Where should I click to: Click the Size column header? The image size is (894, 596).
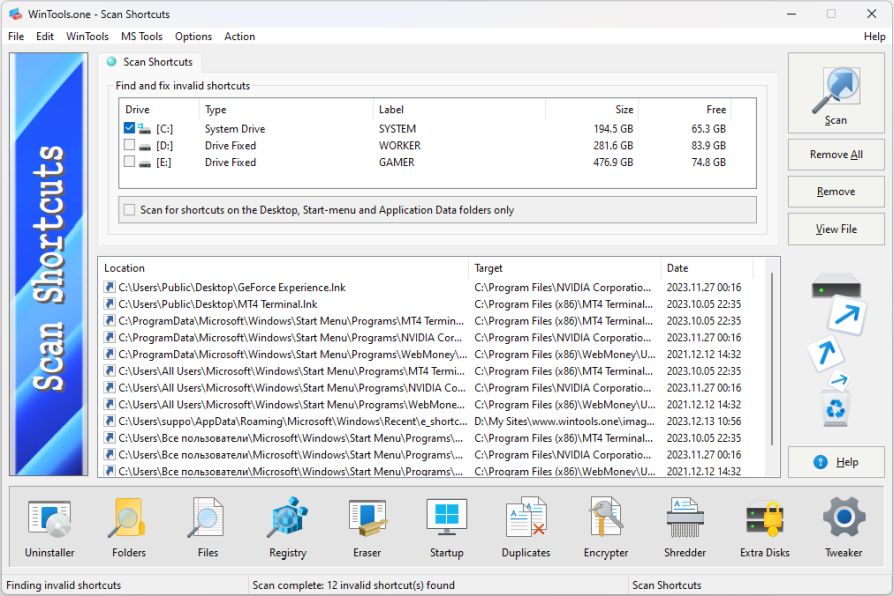pyautogui.click(x=592, y=110)
